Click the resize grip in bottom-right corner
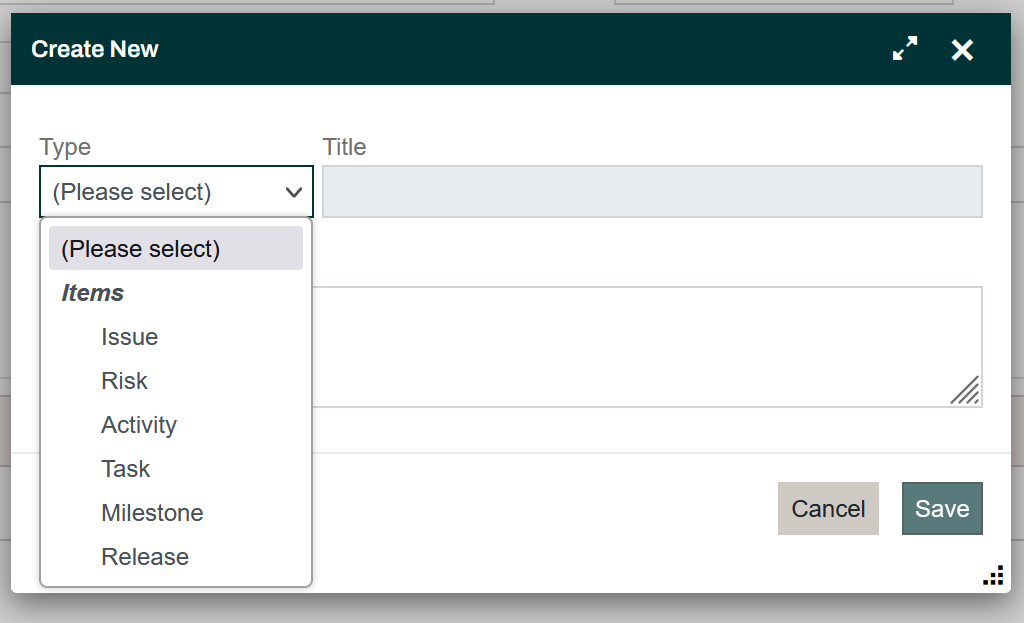 coord(994,575)
